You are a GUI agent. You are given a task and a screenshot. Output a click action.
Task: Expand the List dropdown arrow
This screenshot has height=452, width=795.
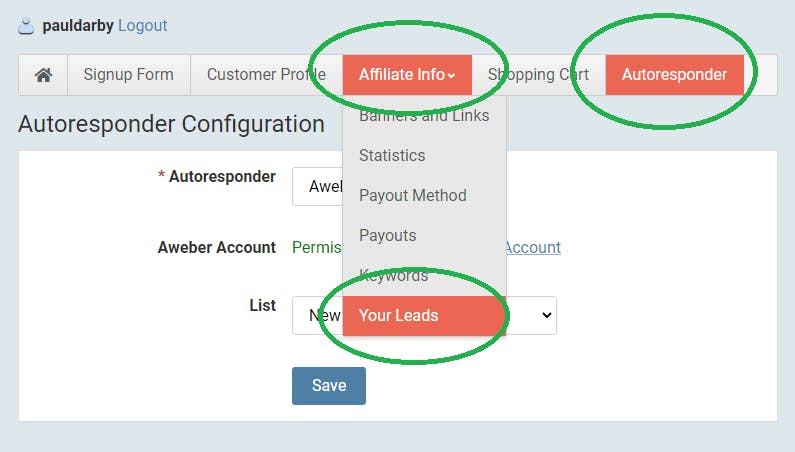(x=547, y=316)
